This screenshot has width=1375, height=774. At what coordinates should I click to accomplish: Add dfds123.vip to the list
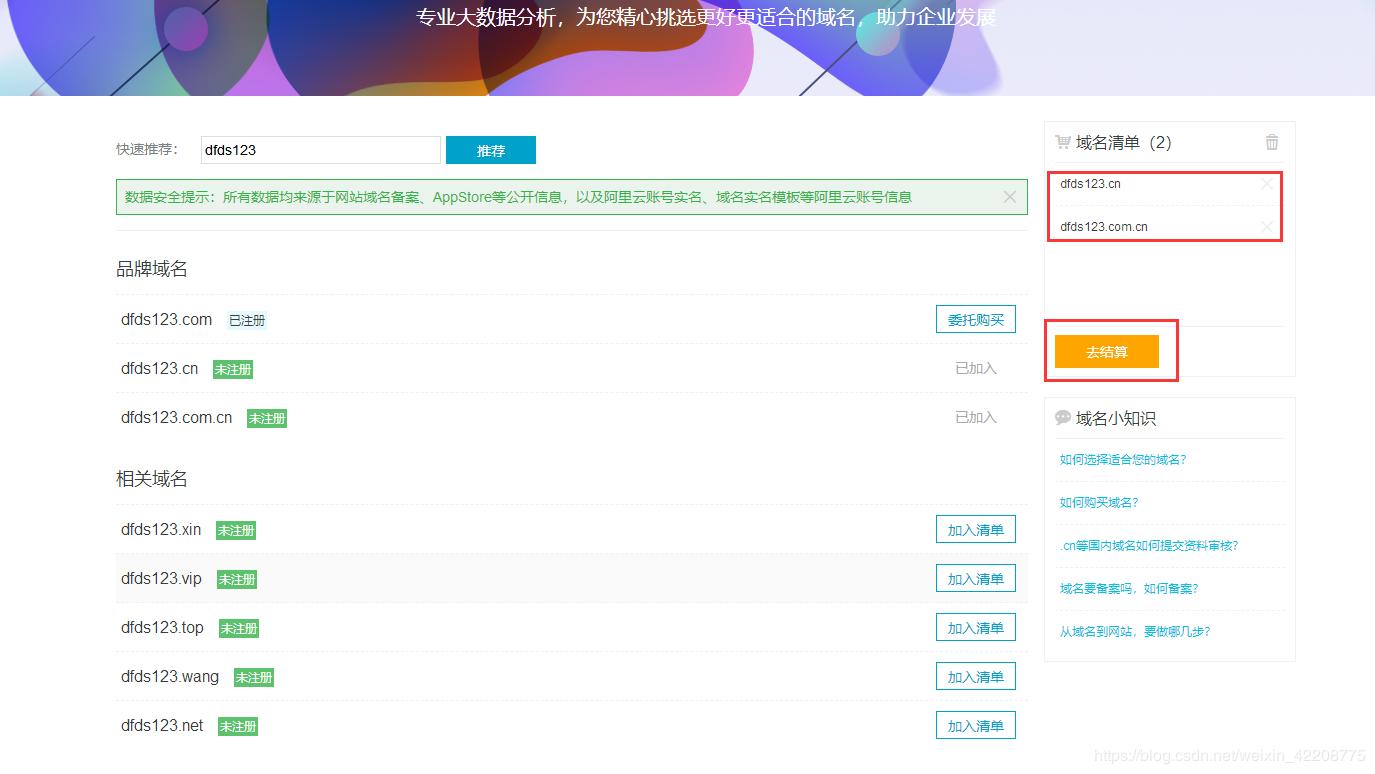coord(975,578)
